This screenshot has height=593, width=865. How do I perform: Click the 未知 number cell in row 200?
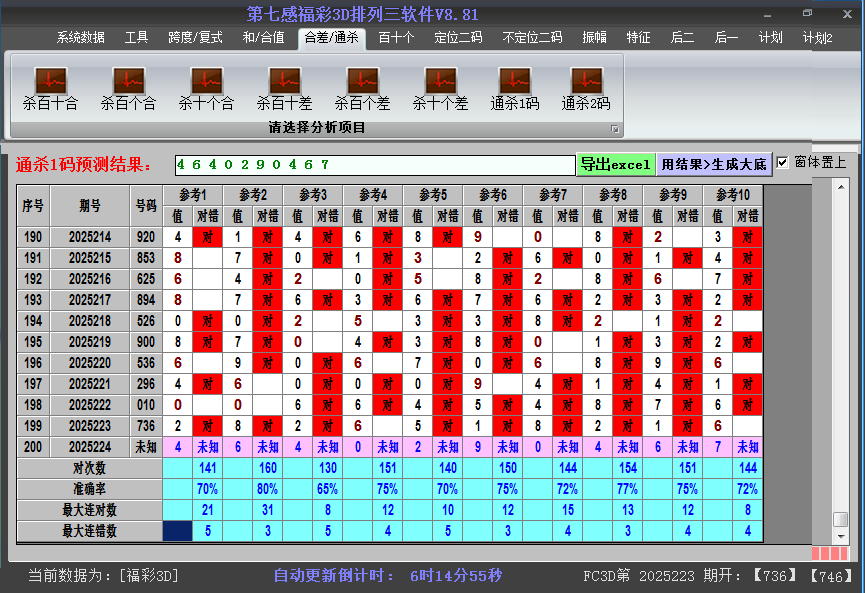[x=146, y=447]
